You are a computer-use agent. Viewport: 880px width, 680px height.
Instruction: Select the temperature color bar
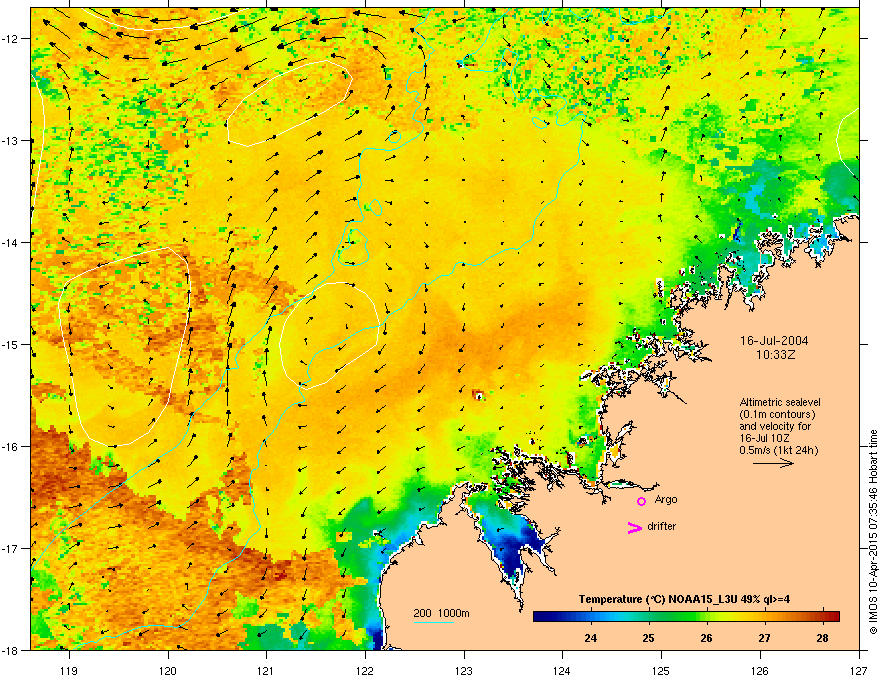[686, 616]
